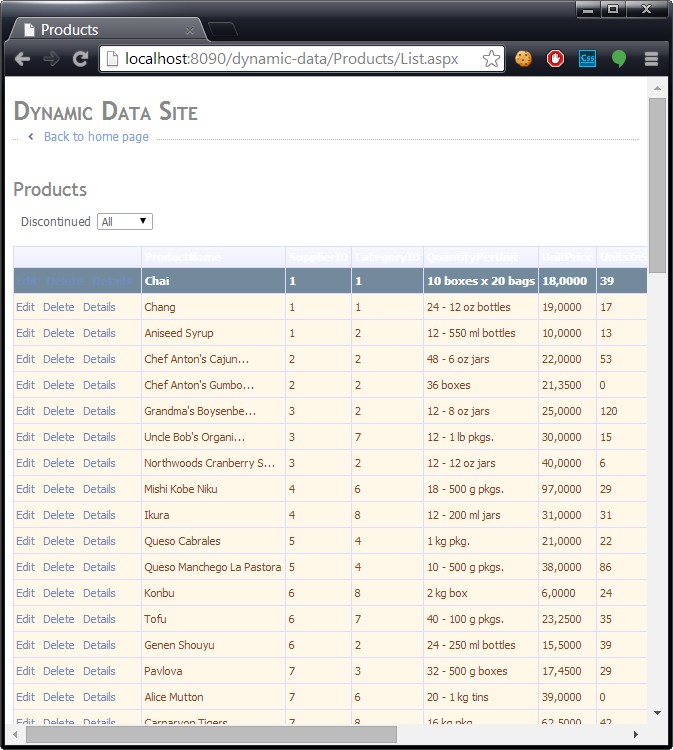Image resolution: width=673 pixels, height=750 pixels.
Task: Click the 'Queso Manchego La Pastora' cell
Action: click(x=213, y=567)
